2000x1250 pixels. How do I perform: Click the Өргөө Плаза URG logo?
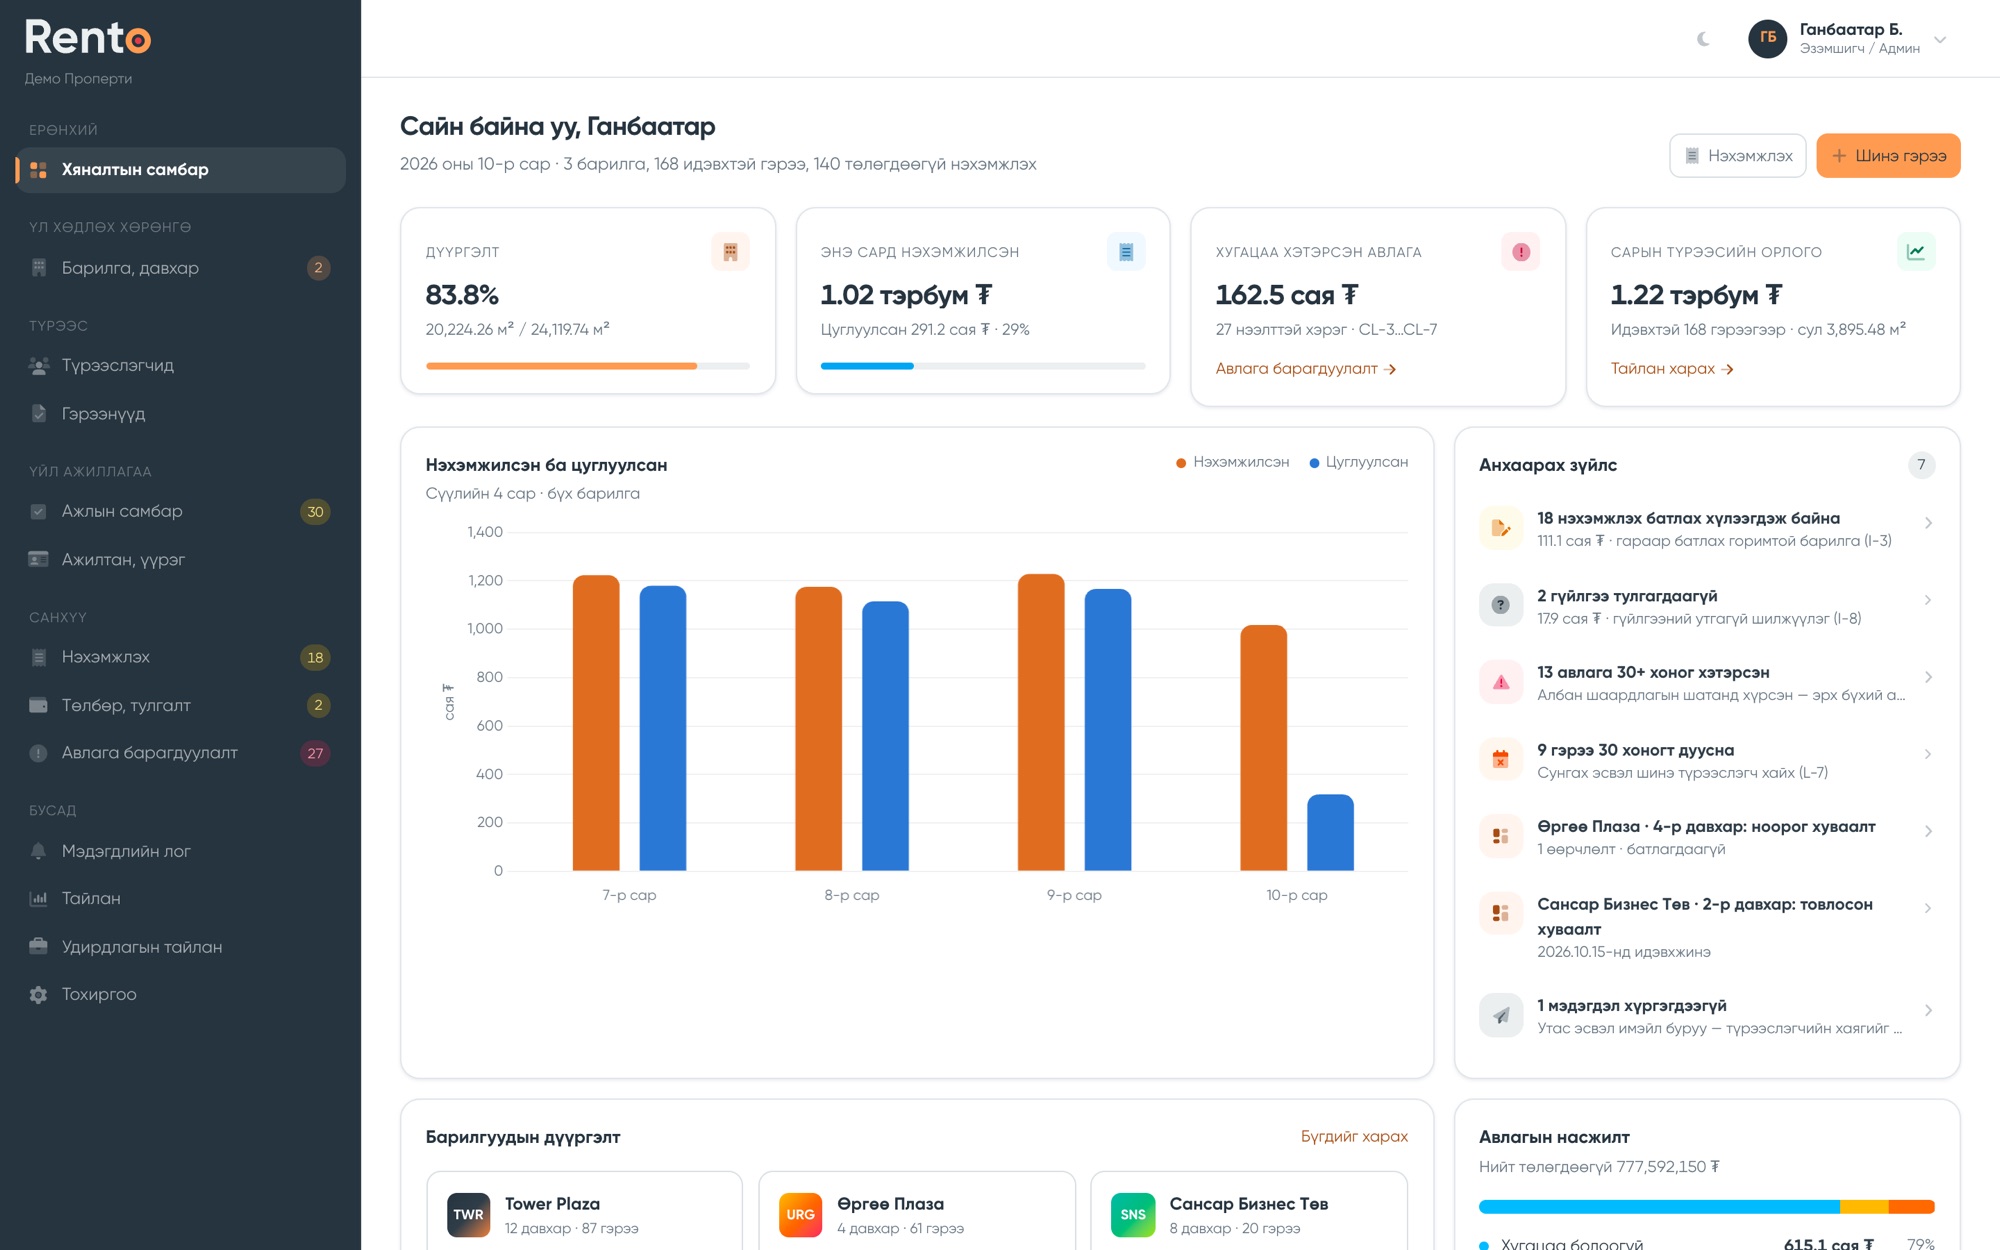coord(800,1215)
